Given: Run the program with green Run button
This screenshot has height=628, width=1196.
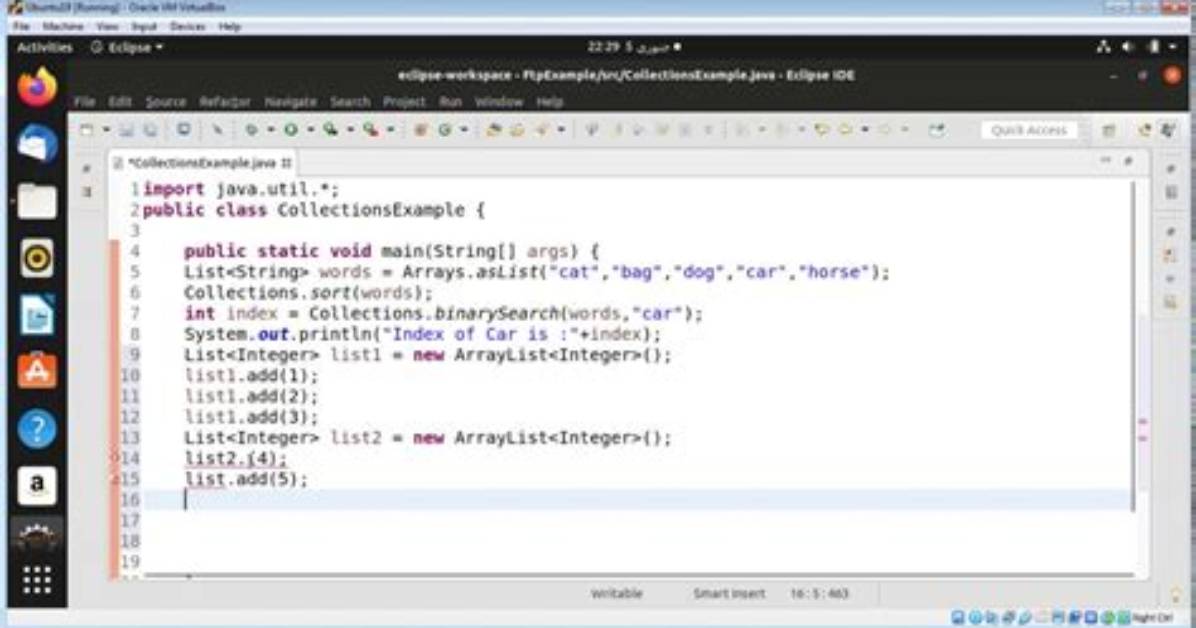Looking at the screenshot, I should coord(291,130).
